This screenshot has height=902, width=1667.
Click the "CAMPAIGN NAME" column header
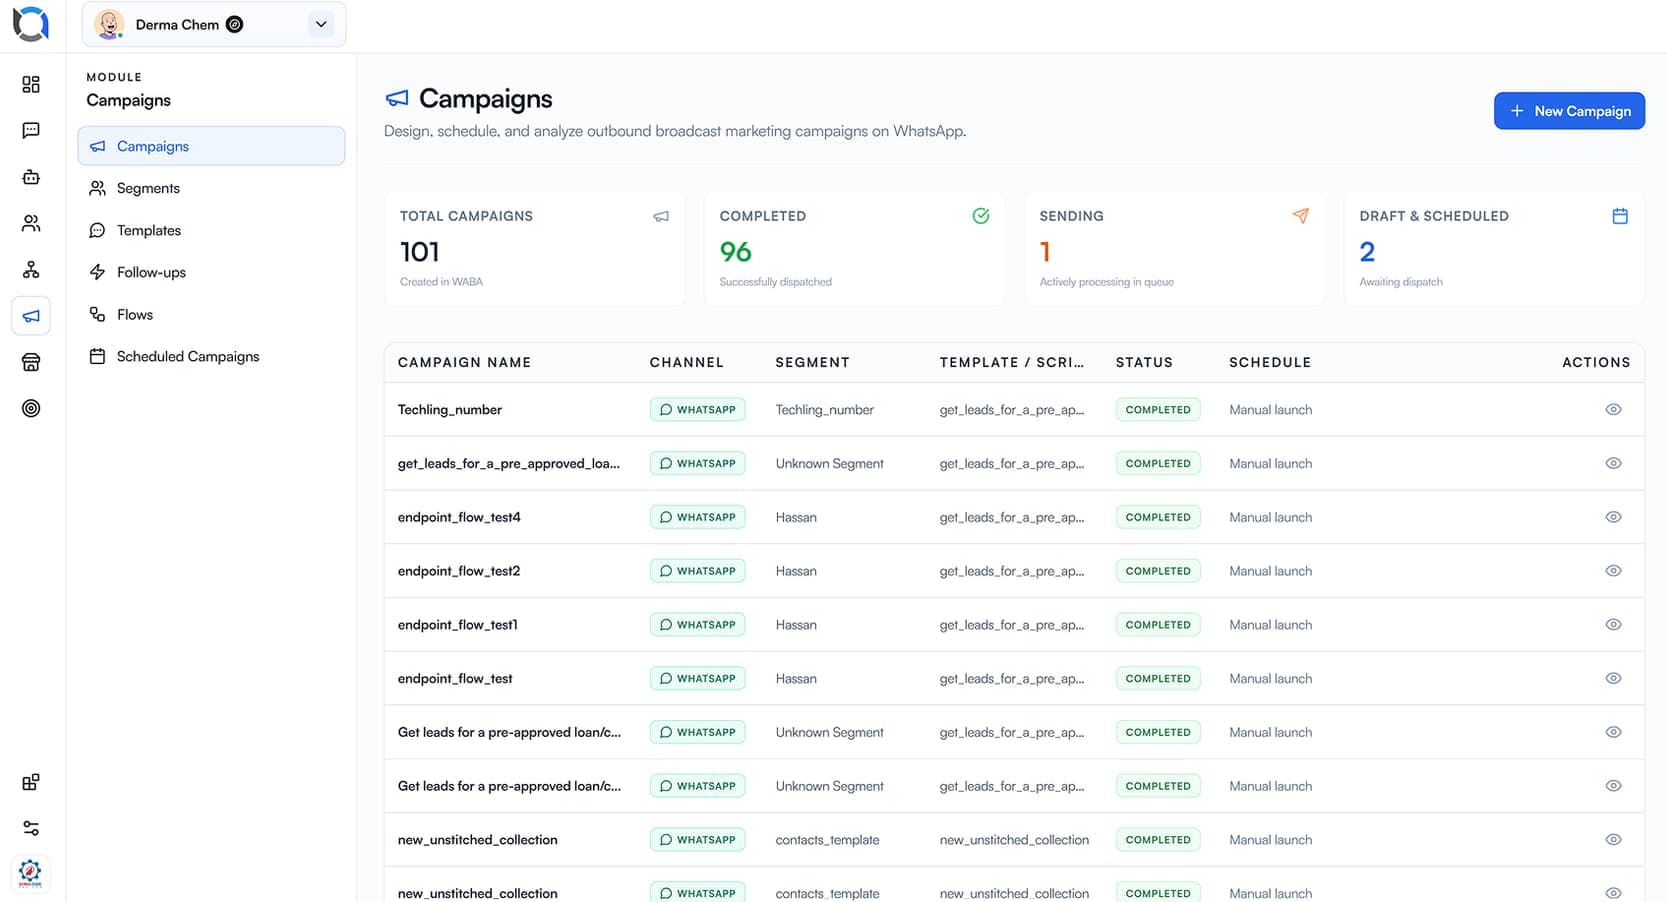click(464, 362)
